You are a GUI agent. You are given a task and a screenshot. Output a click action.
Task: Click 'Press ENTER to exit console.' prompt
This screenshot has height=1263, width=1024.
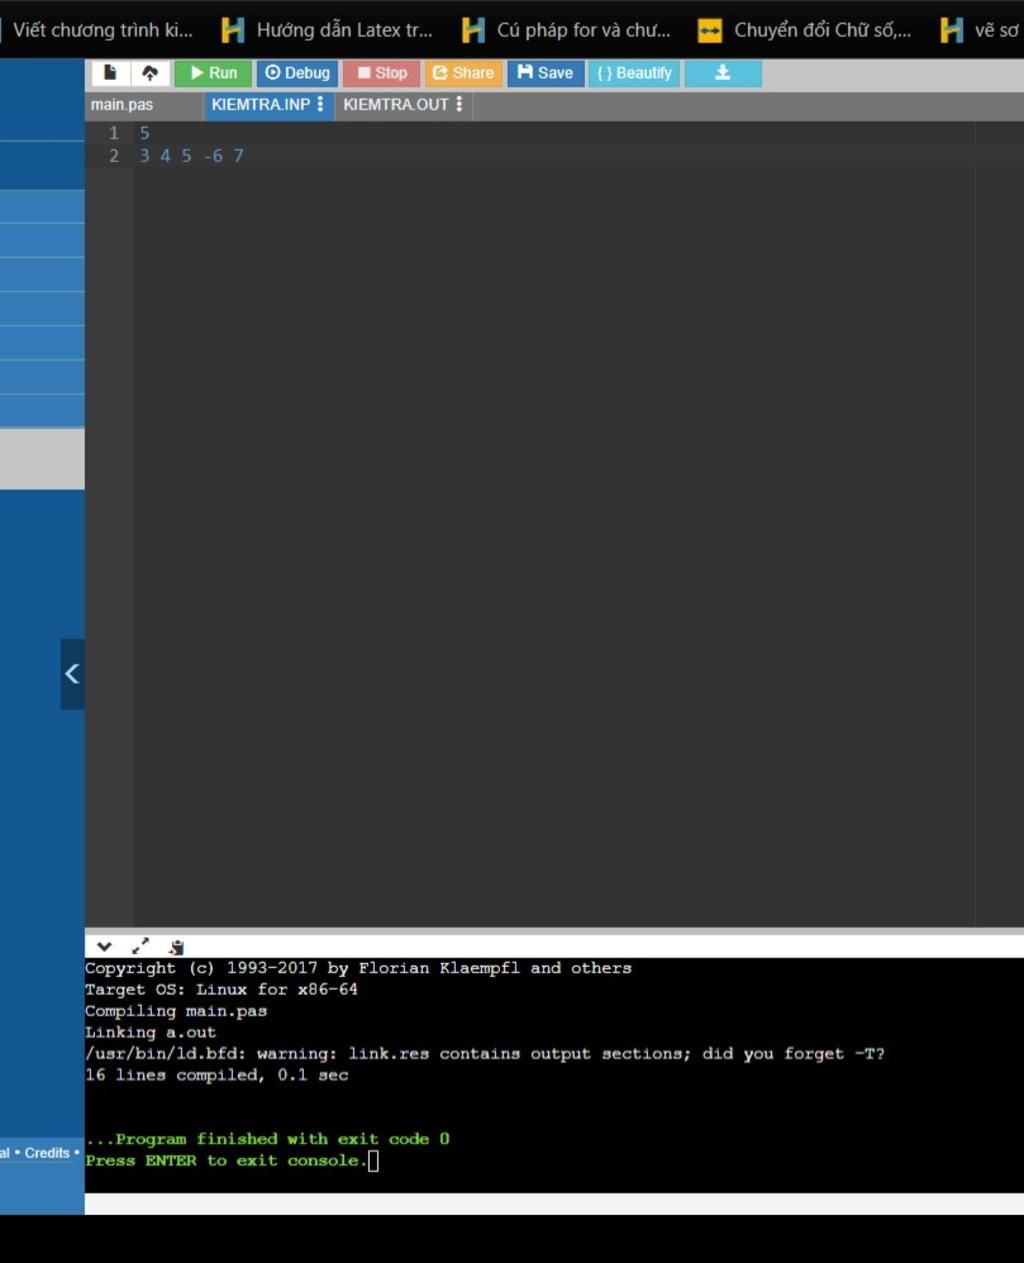(226, 1161)
